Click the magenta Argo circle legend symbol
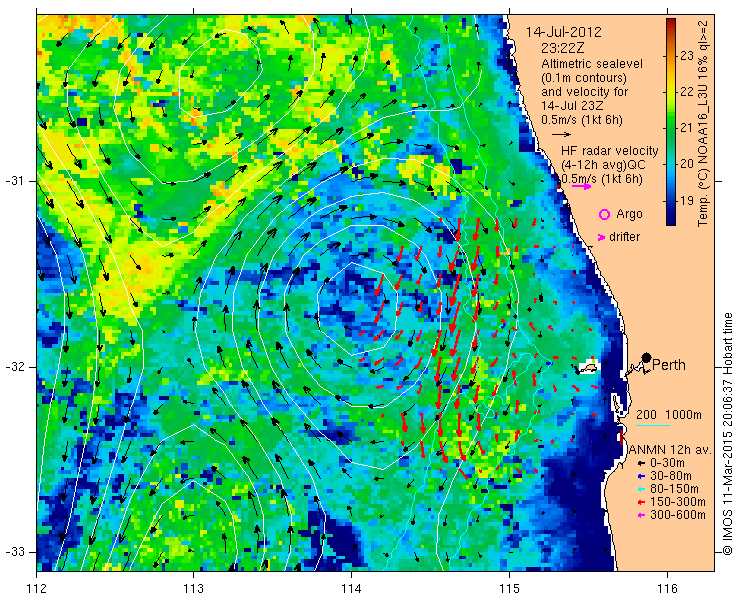This screenshot has width=740, height=600. (x=604, y=214)
